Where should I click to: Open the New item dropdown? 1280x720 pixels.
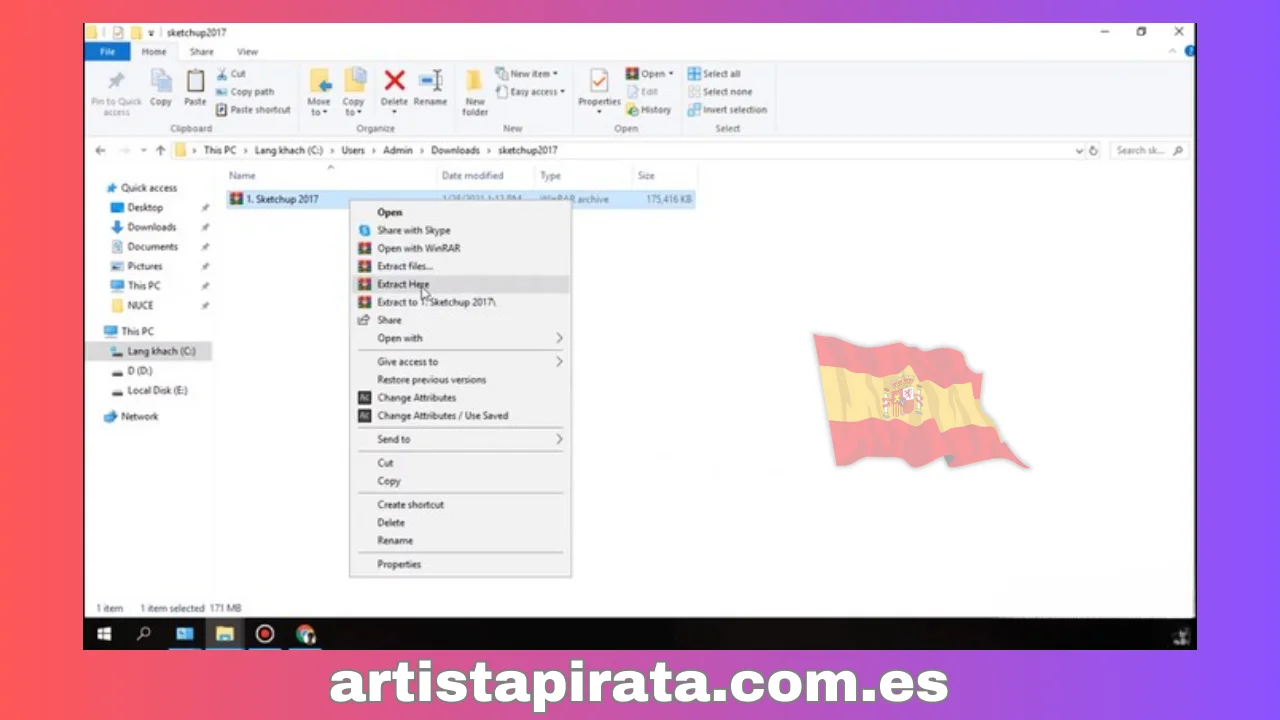527,74
